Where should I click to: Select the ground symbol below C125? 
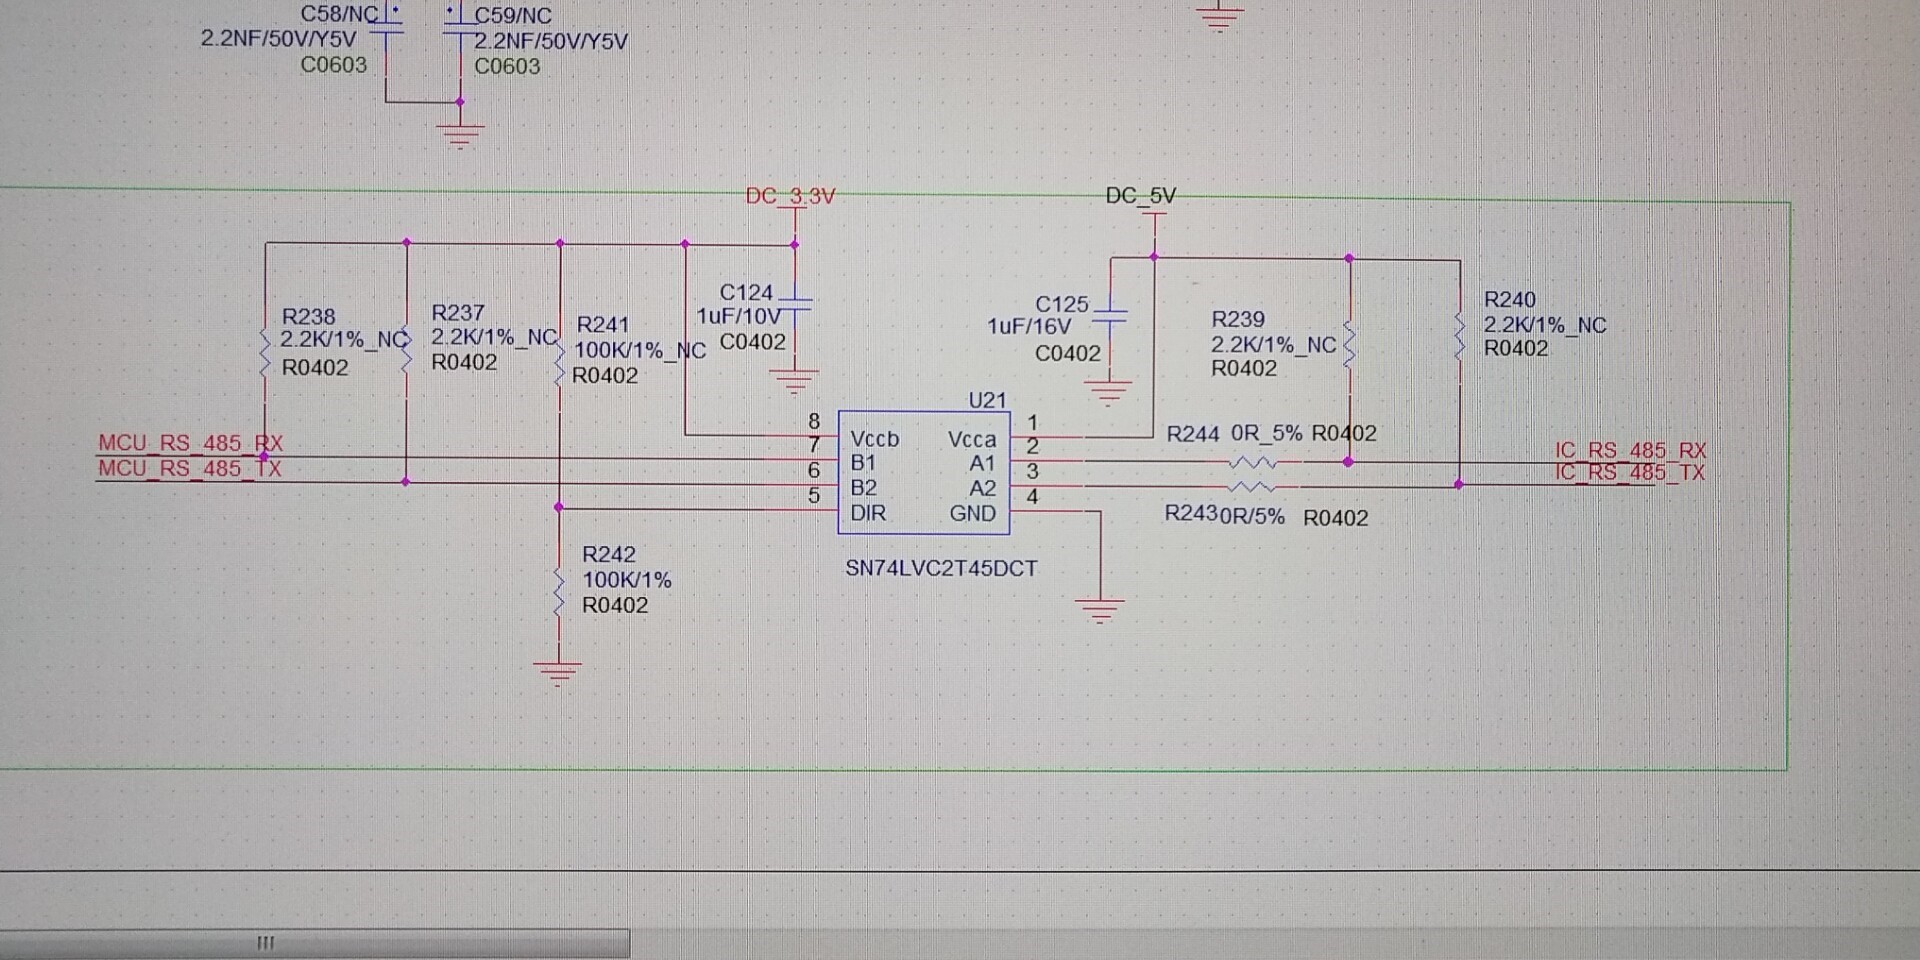point(1108,392)
